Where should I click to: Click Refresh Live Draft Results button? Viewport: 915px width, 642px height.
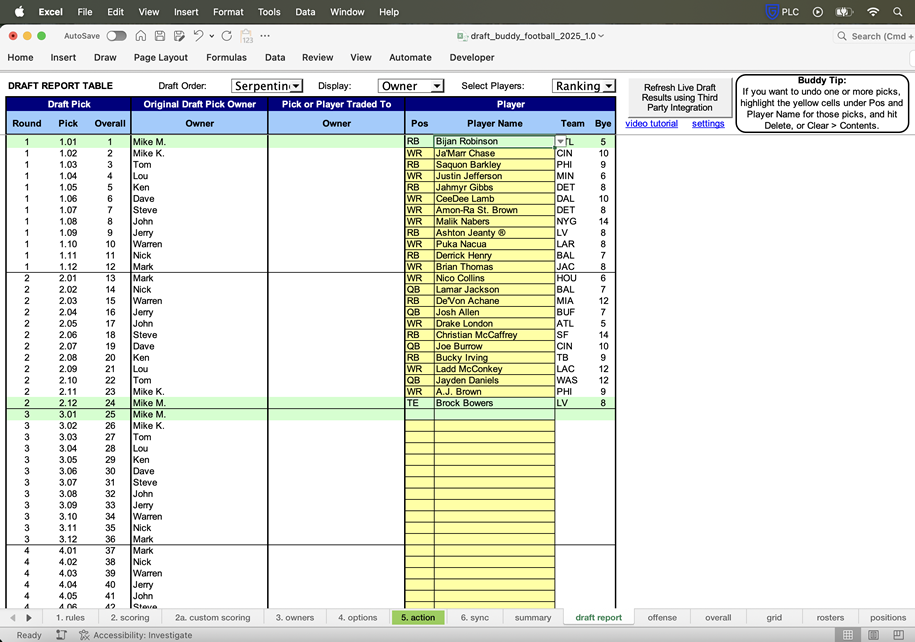pyautogui.click(x=680, y=97)
